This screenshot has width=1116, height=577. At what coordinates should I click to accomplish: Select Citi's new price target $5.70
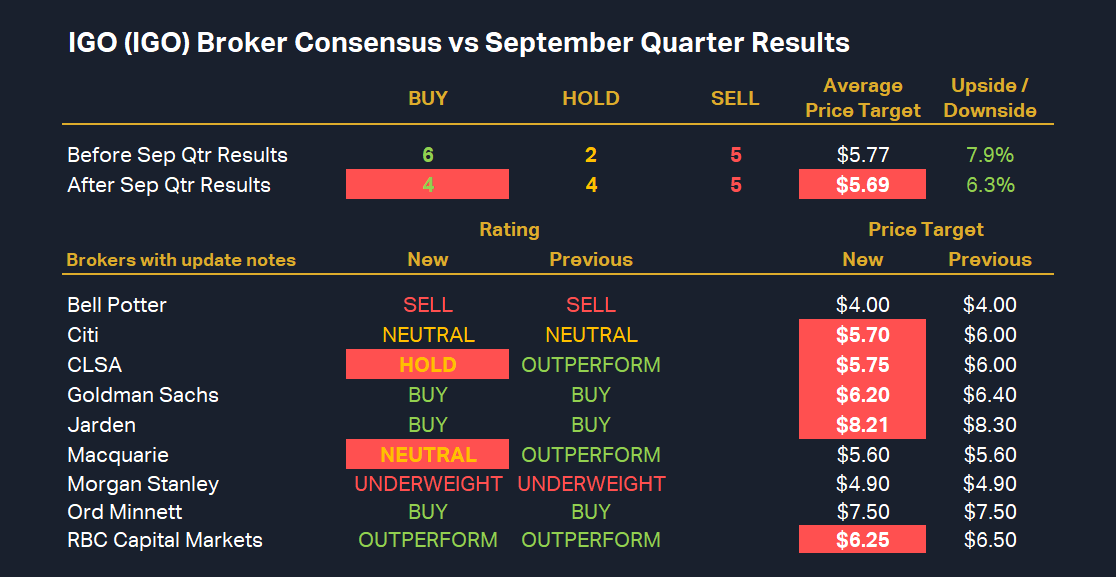862,335
